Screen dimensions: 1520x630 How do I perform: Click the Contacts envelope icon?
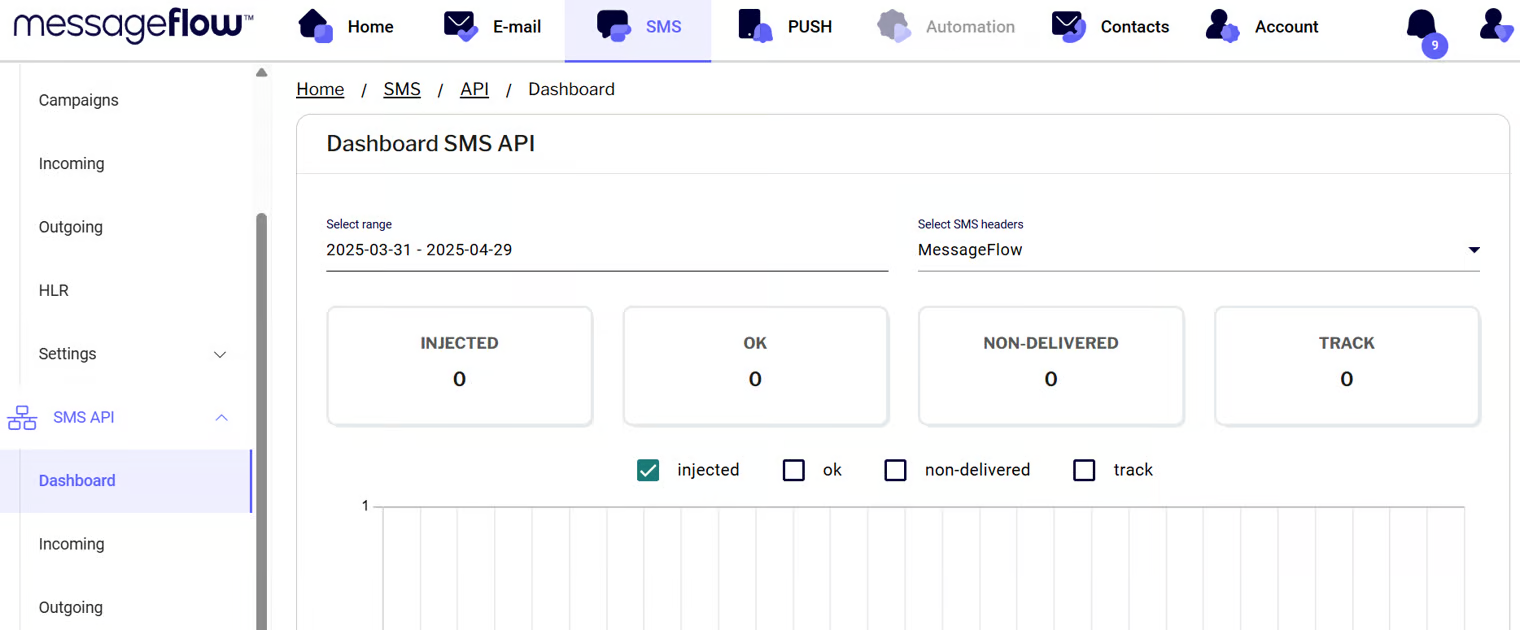(1068, 26)
